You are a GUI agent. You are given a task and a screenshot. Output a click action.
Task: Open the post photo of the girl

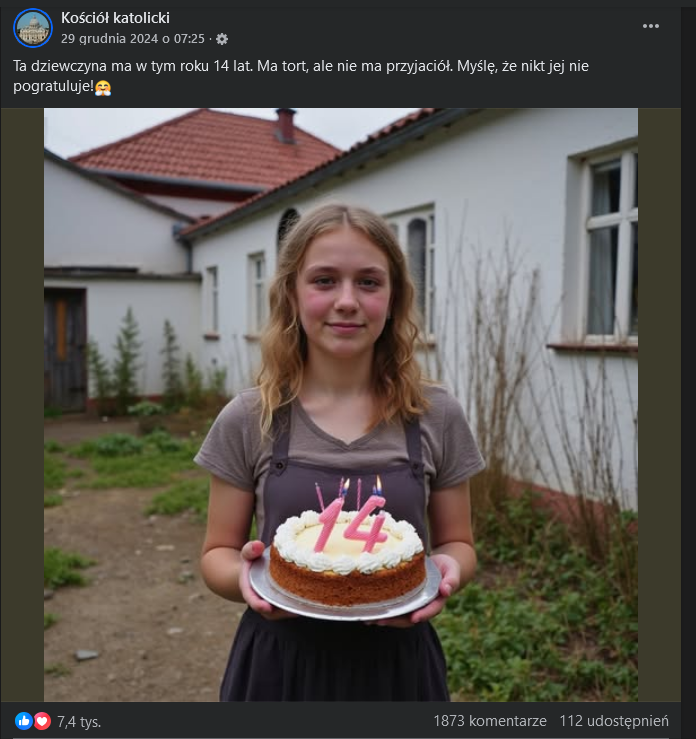[340, 300]
